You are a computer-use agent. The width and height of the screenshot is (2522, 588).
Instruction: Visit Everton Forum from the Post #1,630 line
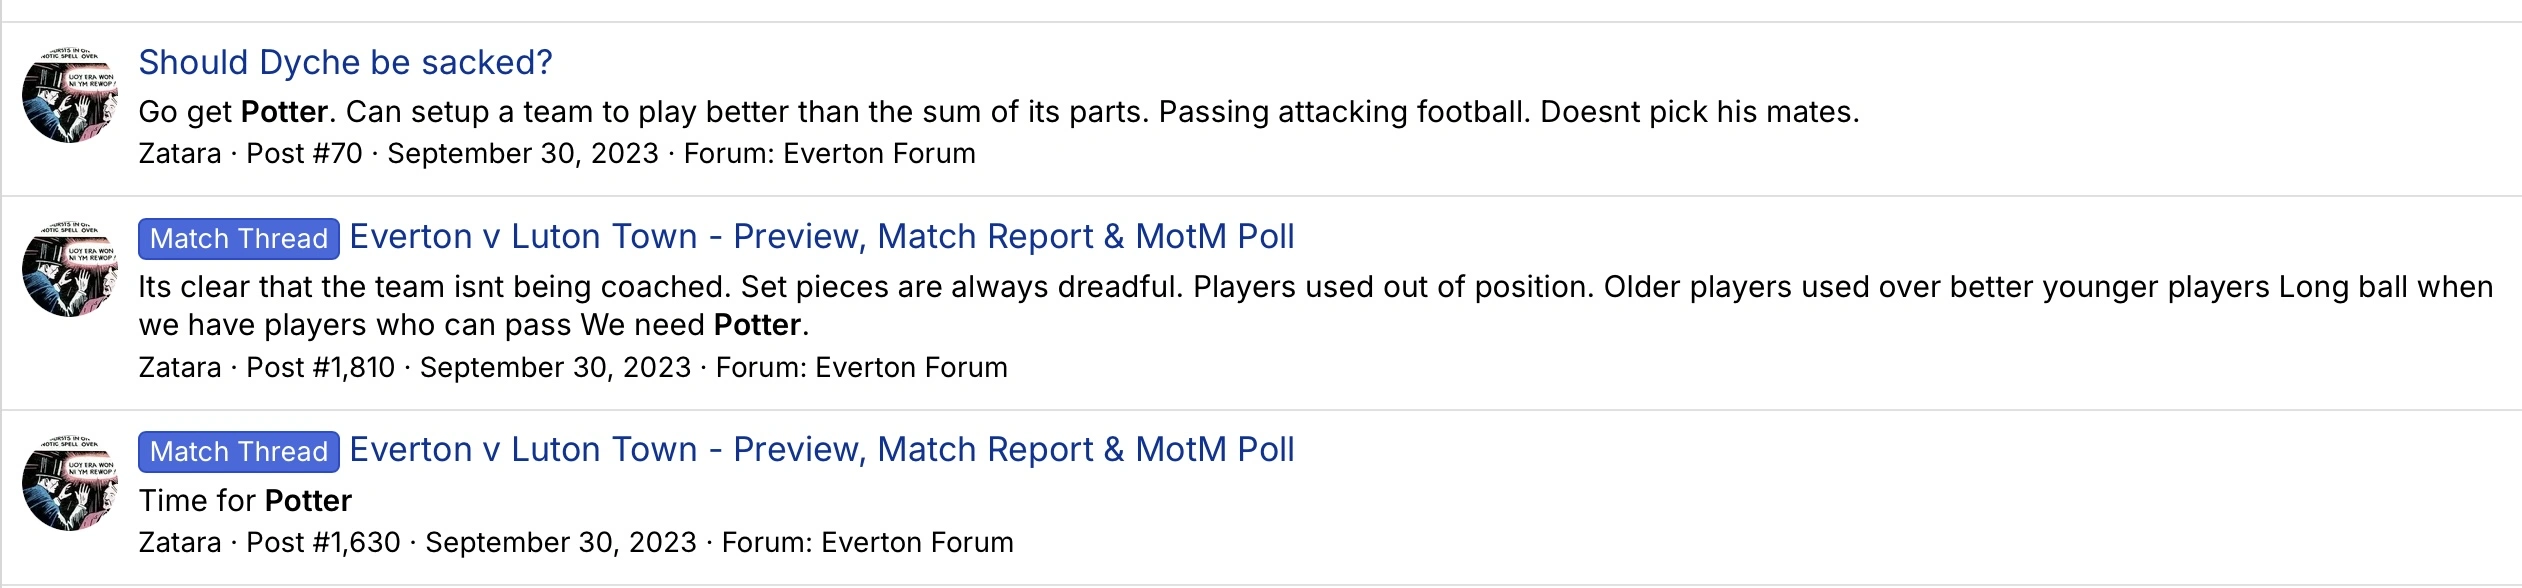point(917,543)
